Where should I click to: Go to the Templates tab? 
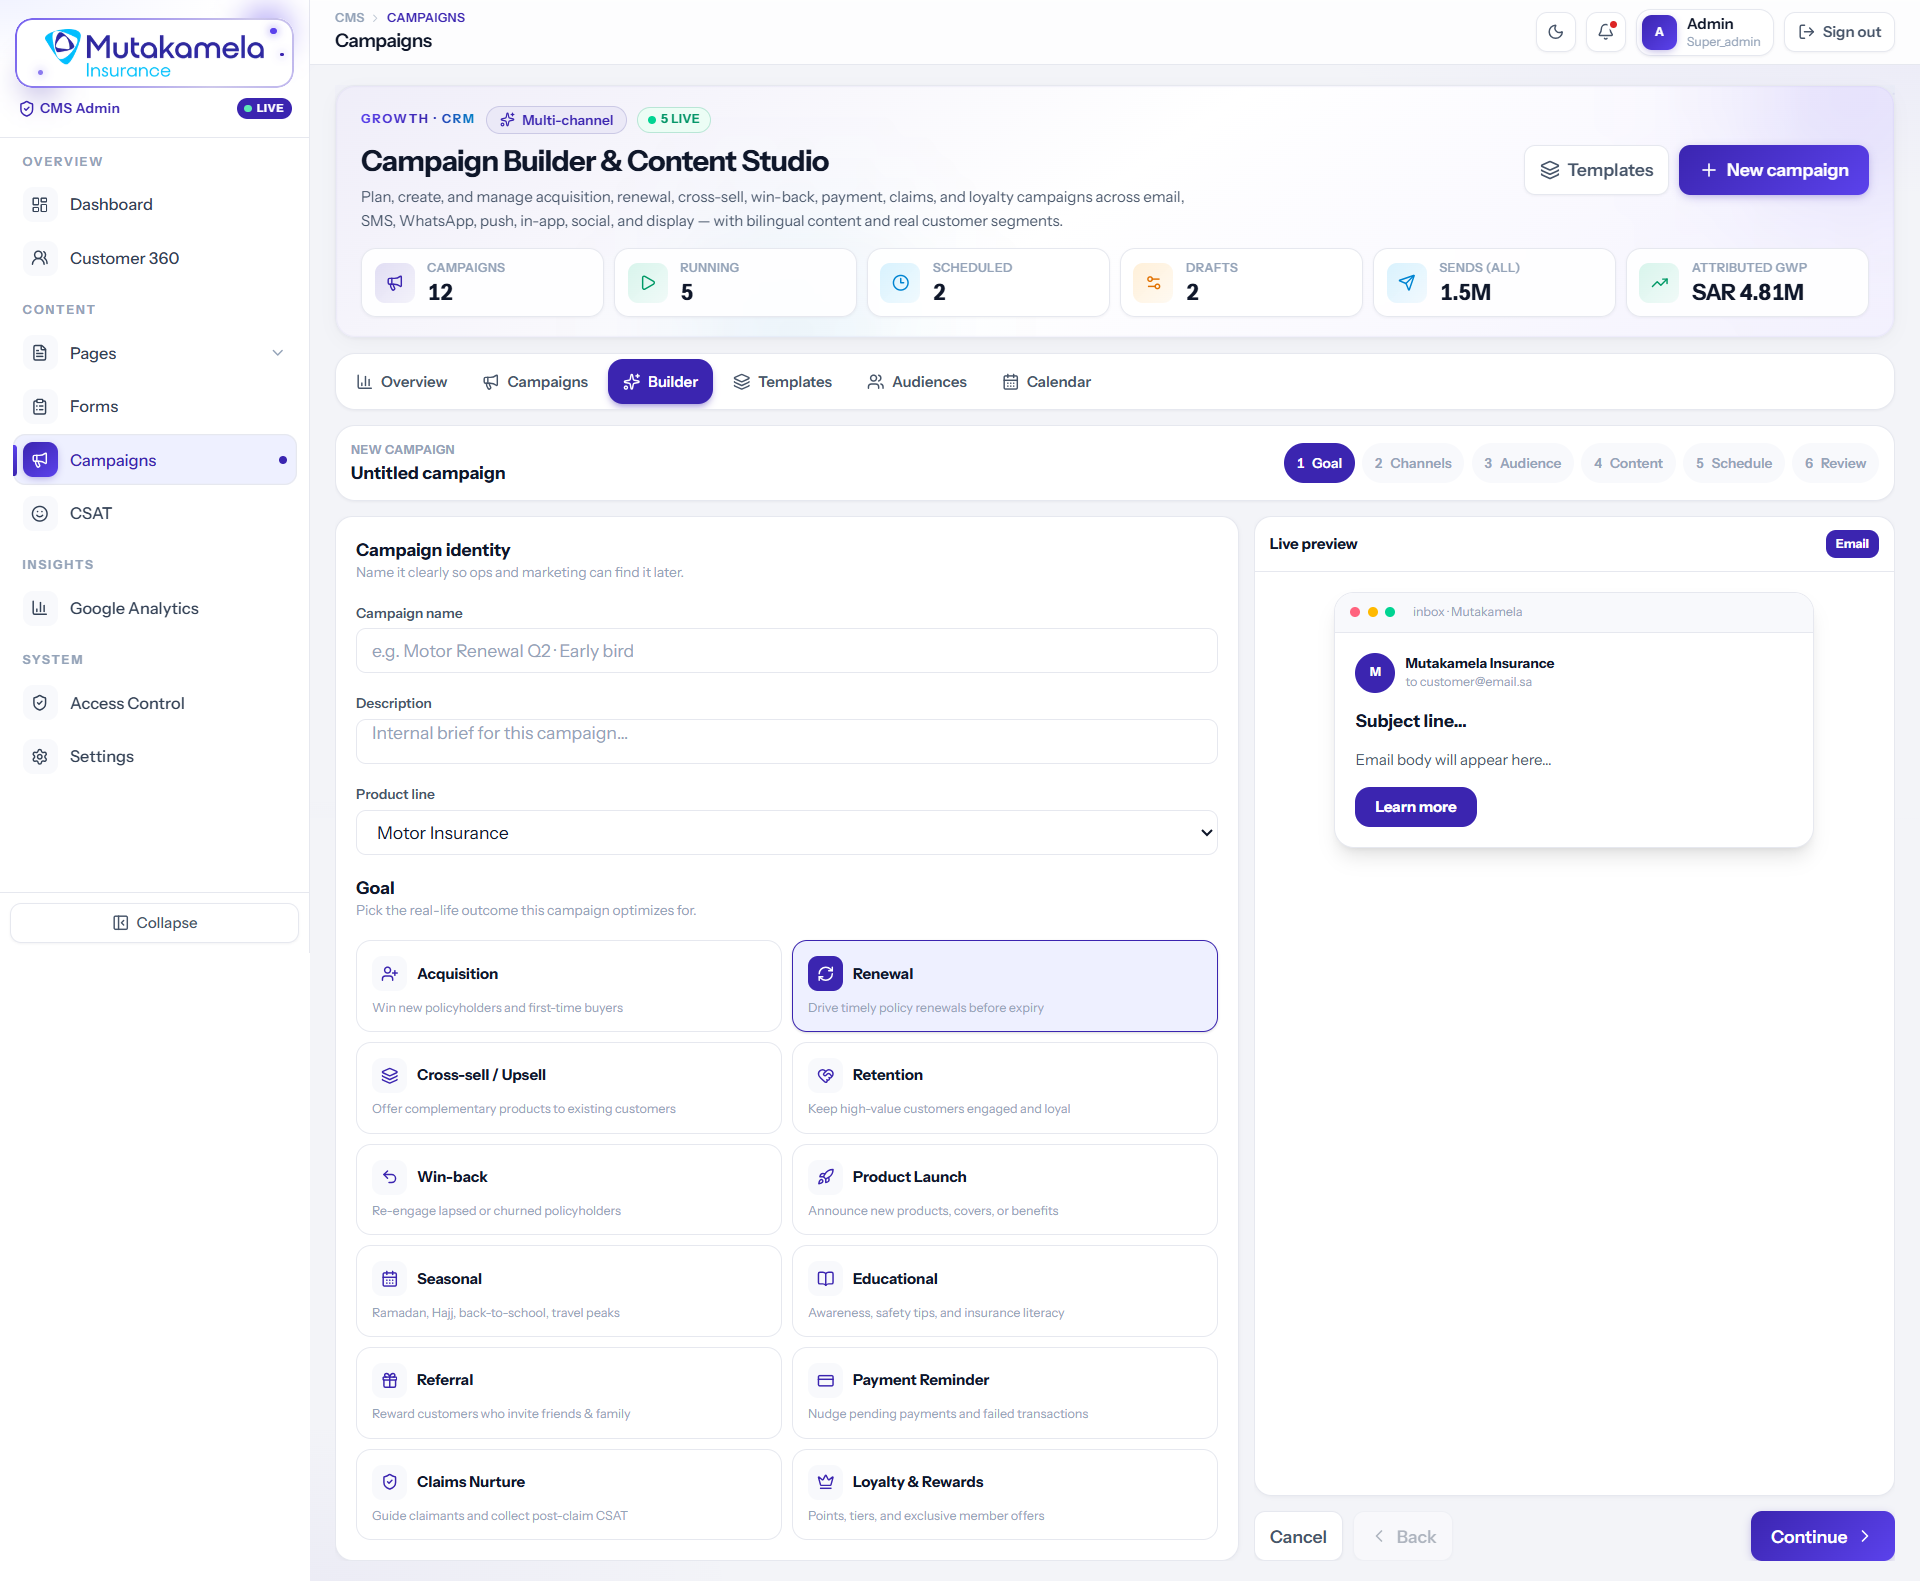pyautogui.click(x=783, y=382)
